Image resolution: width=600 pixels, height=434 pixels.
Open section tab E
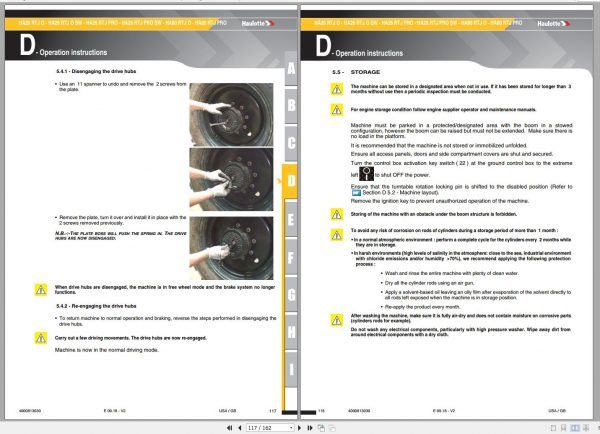291,219
